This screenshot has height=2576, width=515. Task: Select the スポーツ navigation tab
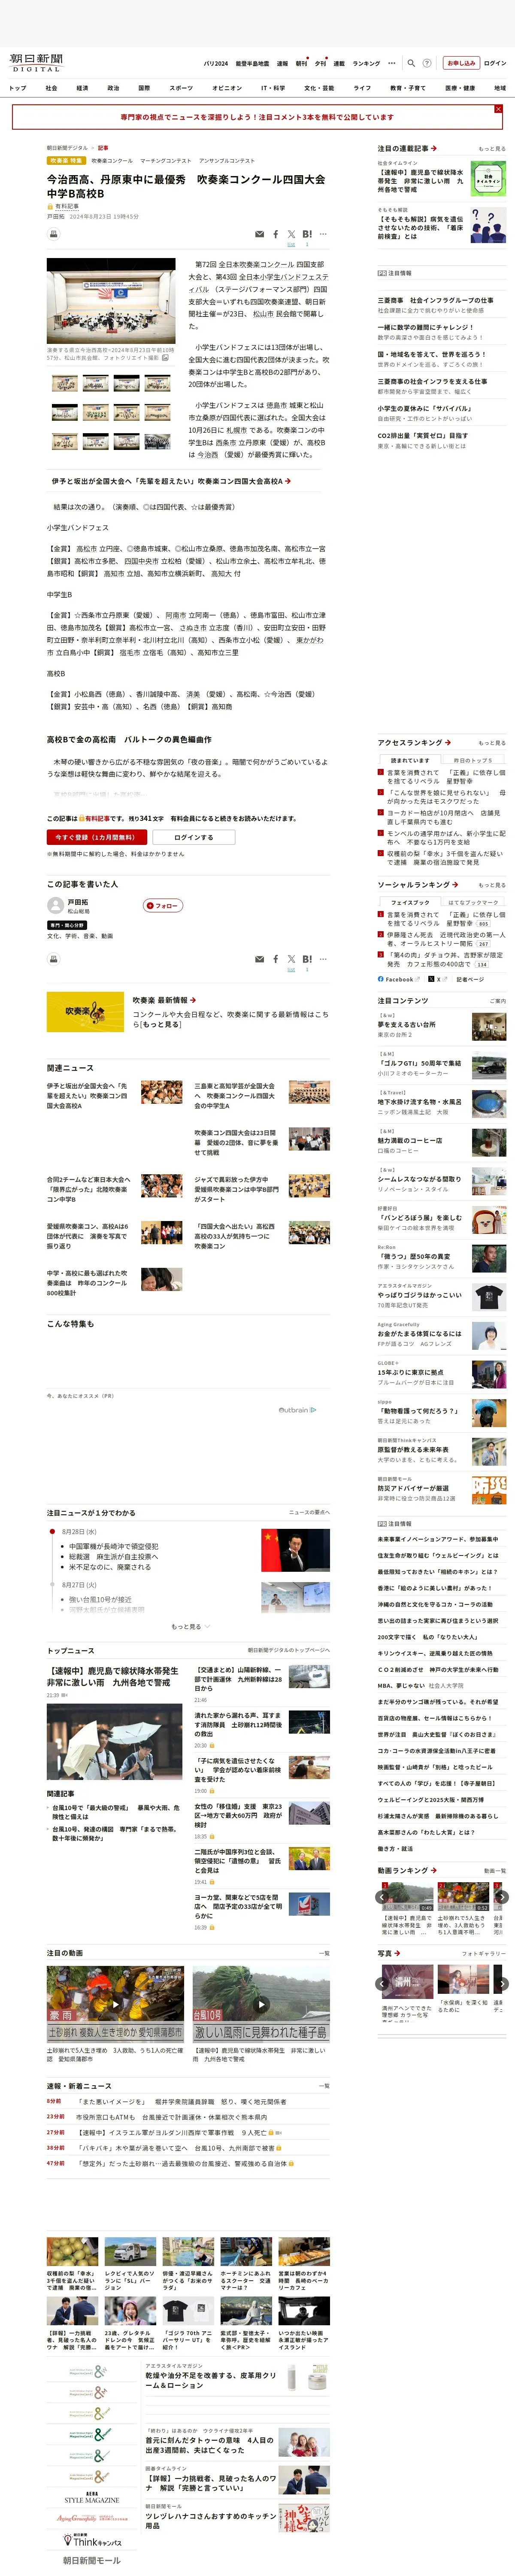pyautogui.click(x=181, y=88)
